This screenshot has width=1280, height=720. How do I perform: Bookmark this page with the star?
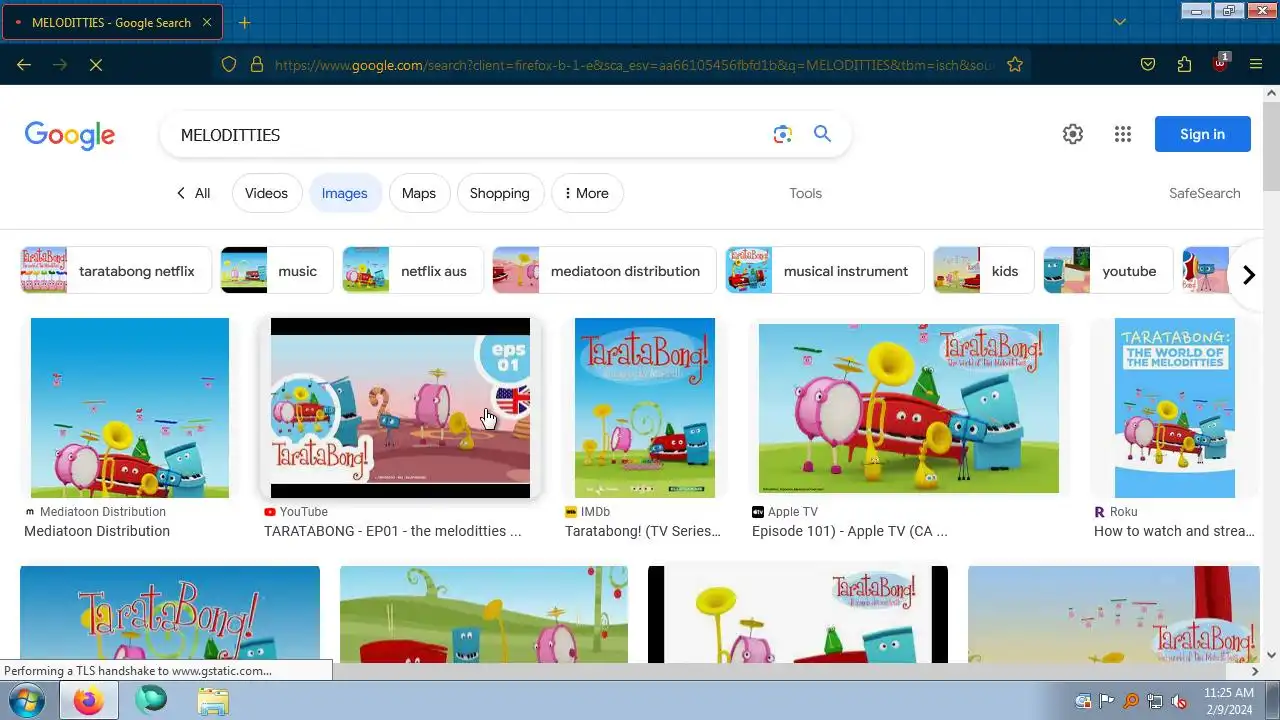[1015, 64]
